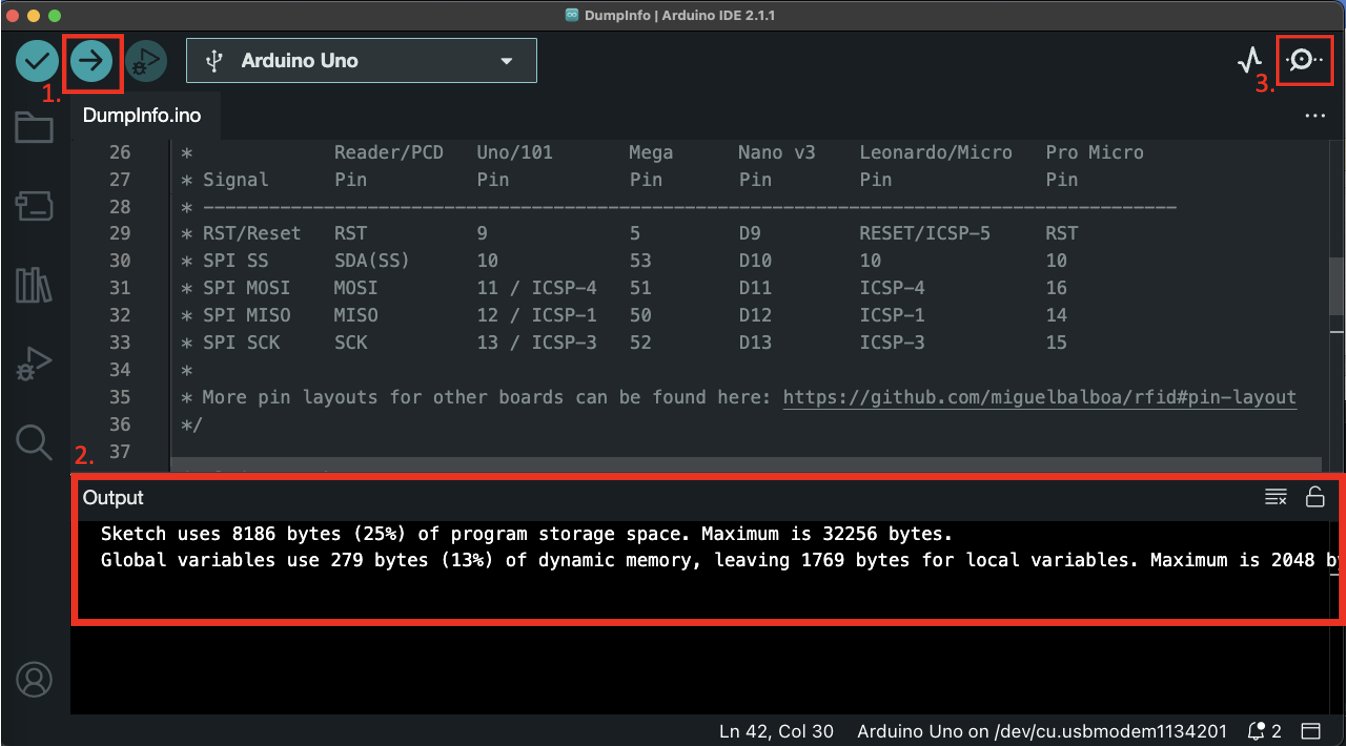
Task: Open the Library Manager in the sidebar
Action: pos(34,286)
